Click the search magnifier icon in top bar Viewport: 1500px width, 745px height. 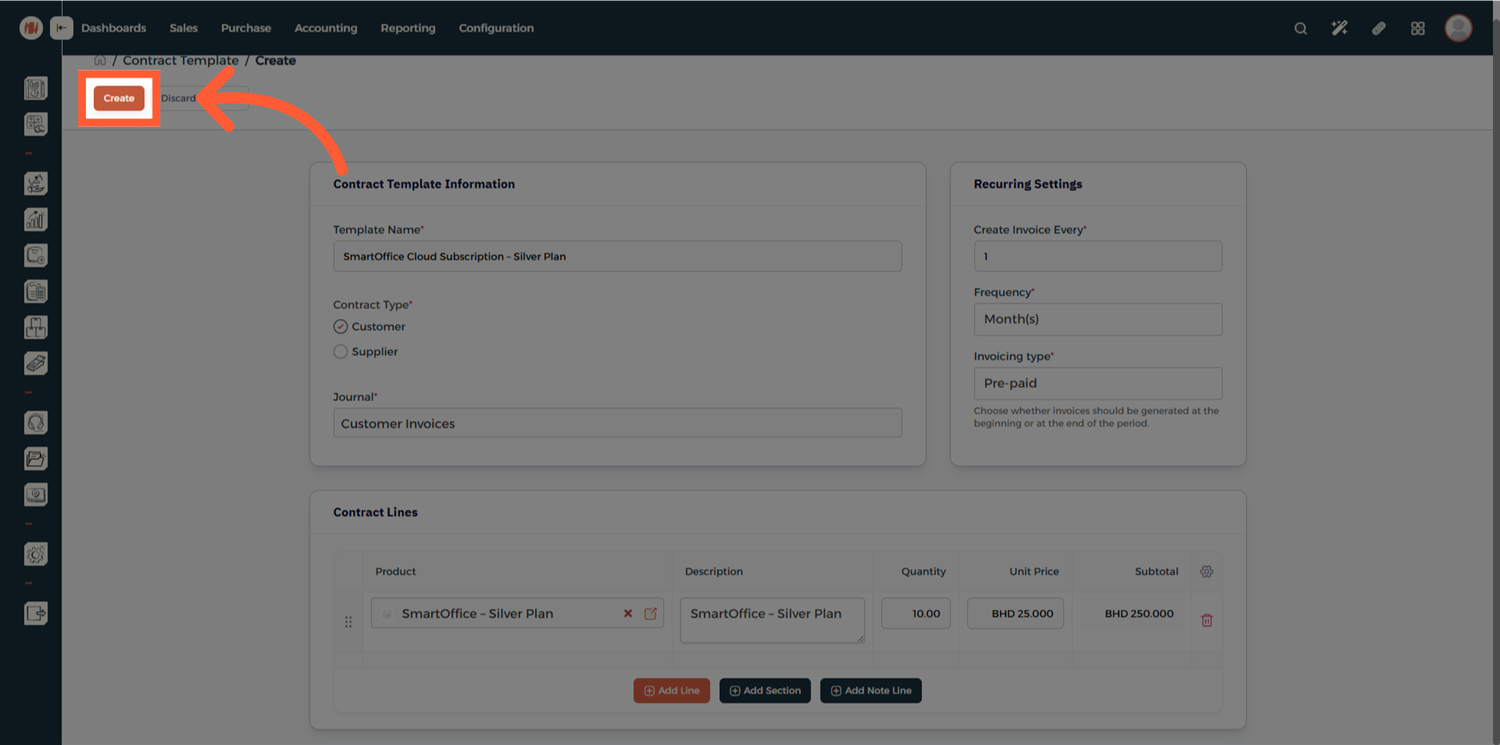click(1300, 28)
